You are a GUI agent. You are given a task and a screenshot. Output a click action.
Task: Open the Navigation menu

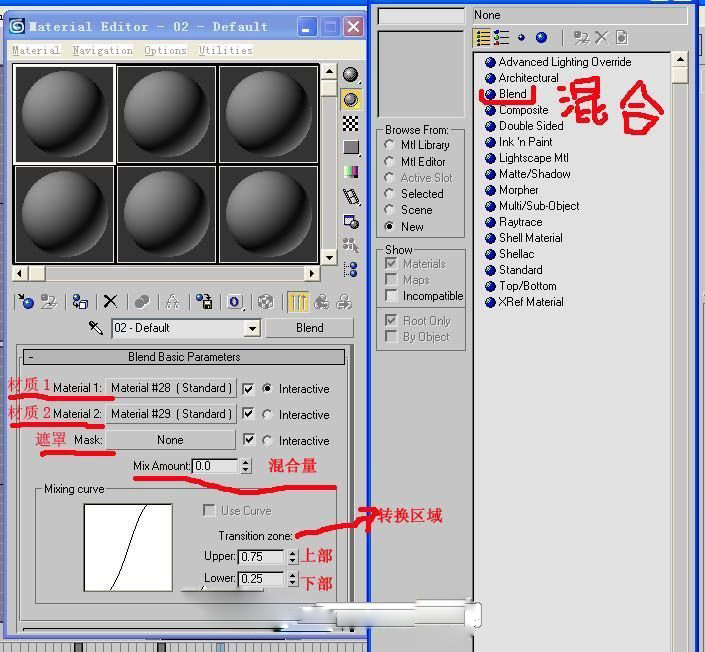coord(102,50)
